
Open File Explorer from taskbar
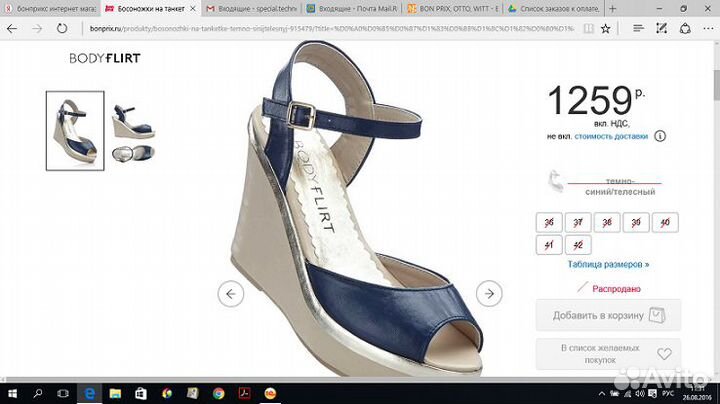[x=115, y=393]
